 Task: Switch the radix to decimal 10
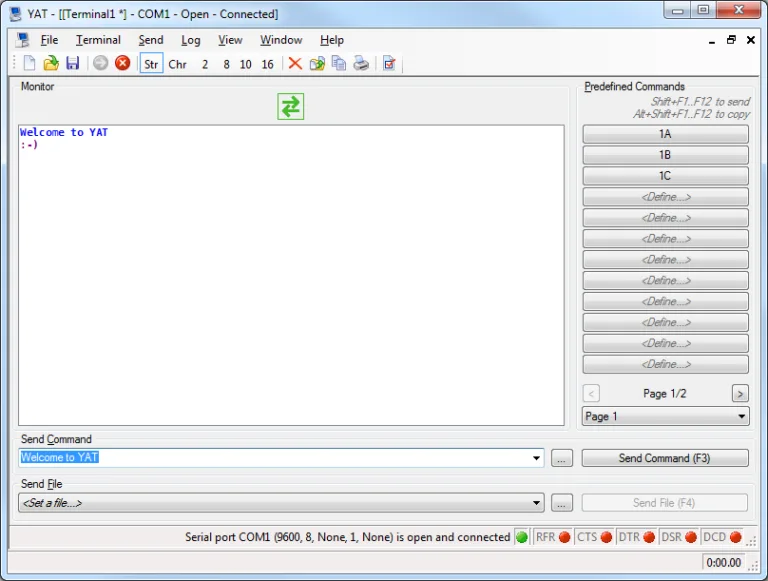pos(245,64)
